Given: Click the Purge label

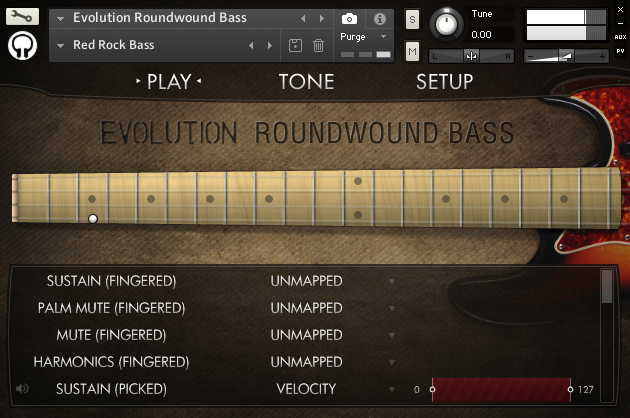Looking at the screenshot, I should click(353, 37).
